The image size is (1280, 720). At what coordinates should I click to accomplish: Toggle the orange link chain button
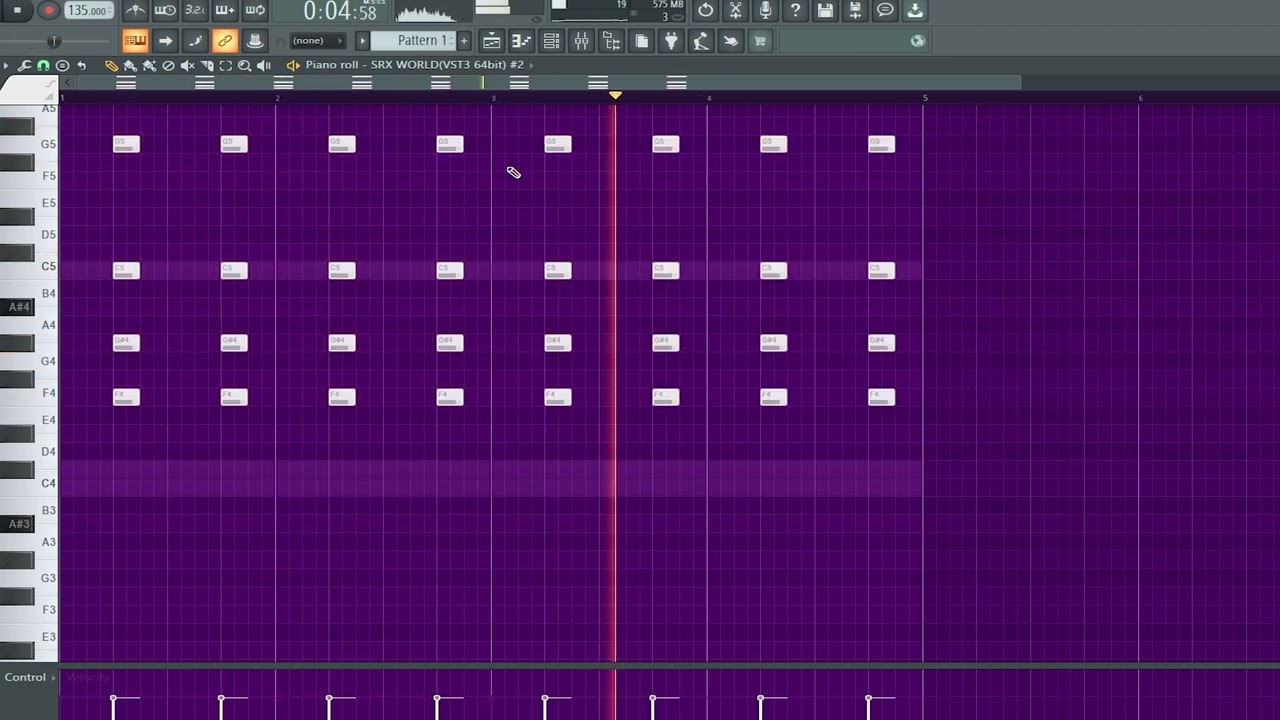coord(225,41)
